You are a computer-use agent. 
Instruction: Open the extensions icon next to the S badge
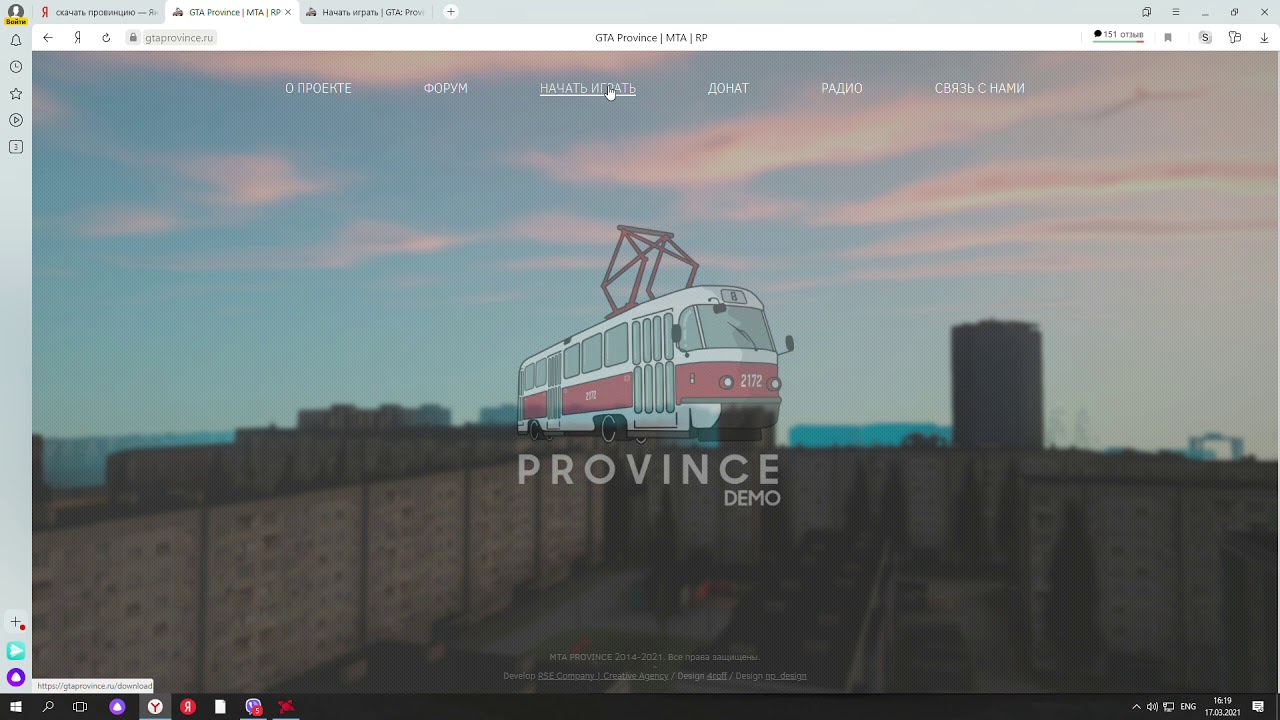[x=1235, y=37]
